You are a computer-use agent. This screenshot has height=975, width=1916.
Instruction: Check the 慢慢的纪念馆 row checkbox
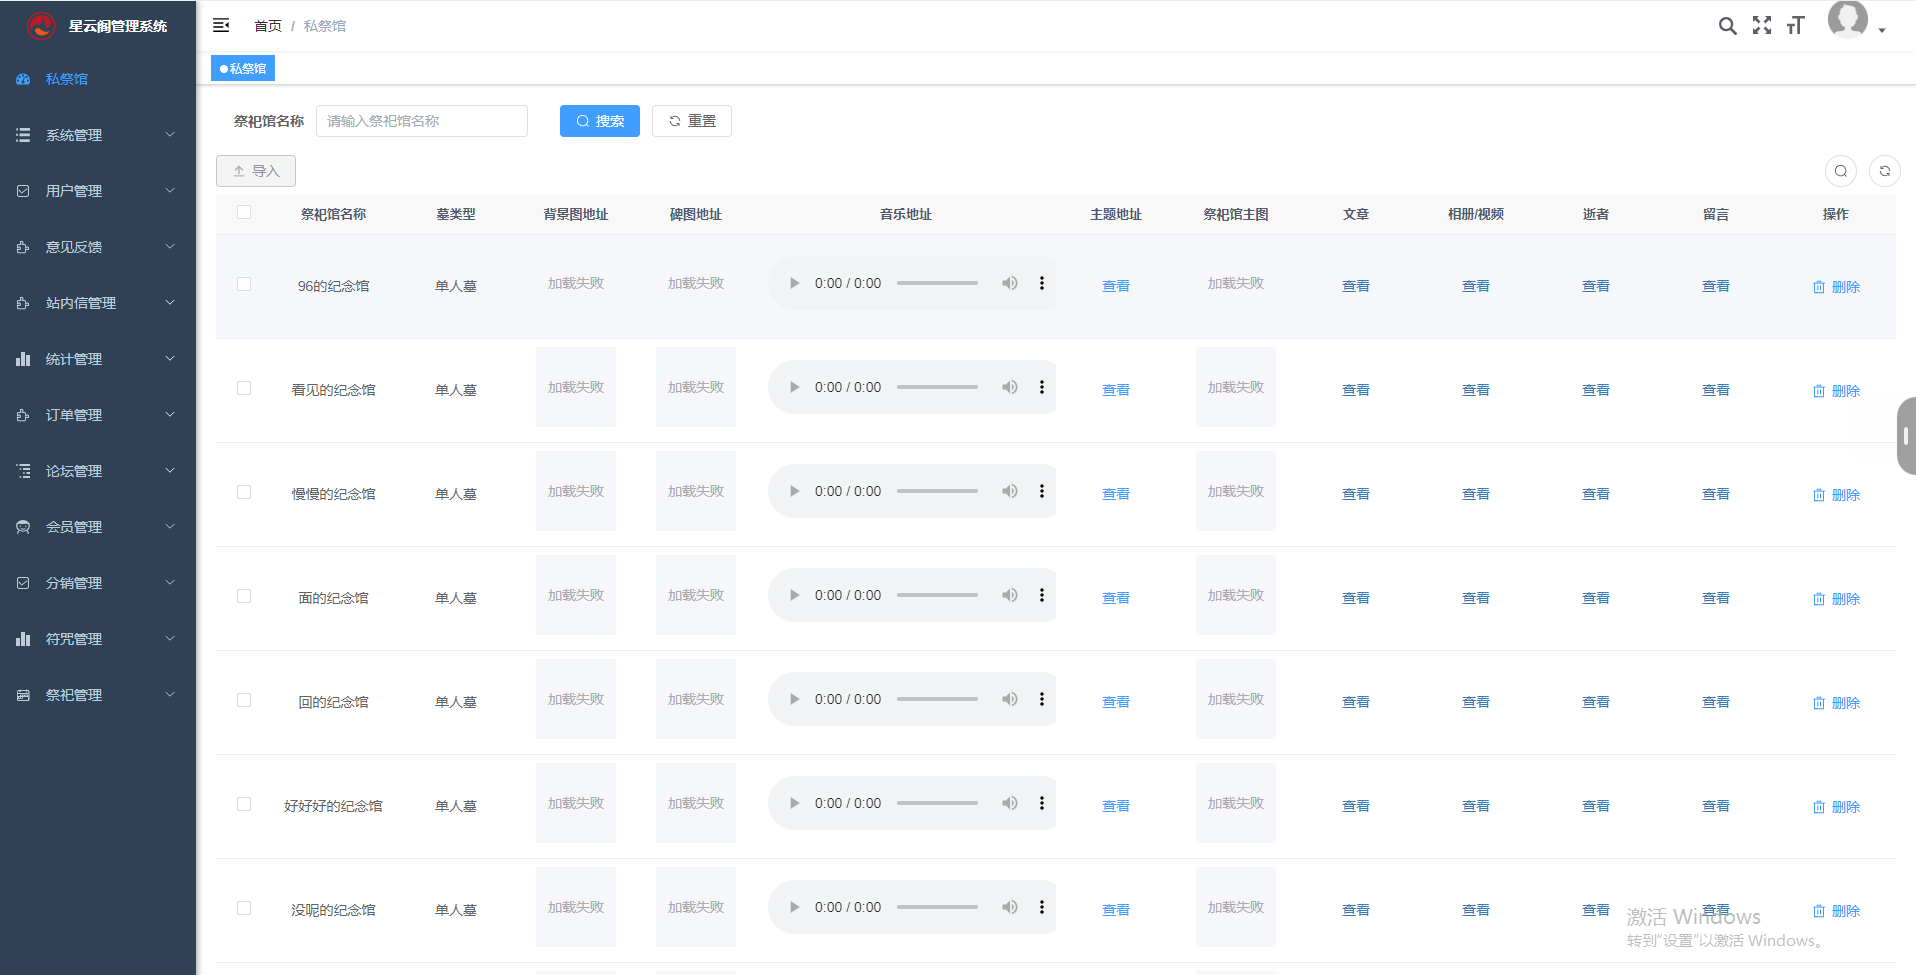(x=244, y=492)
